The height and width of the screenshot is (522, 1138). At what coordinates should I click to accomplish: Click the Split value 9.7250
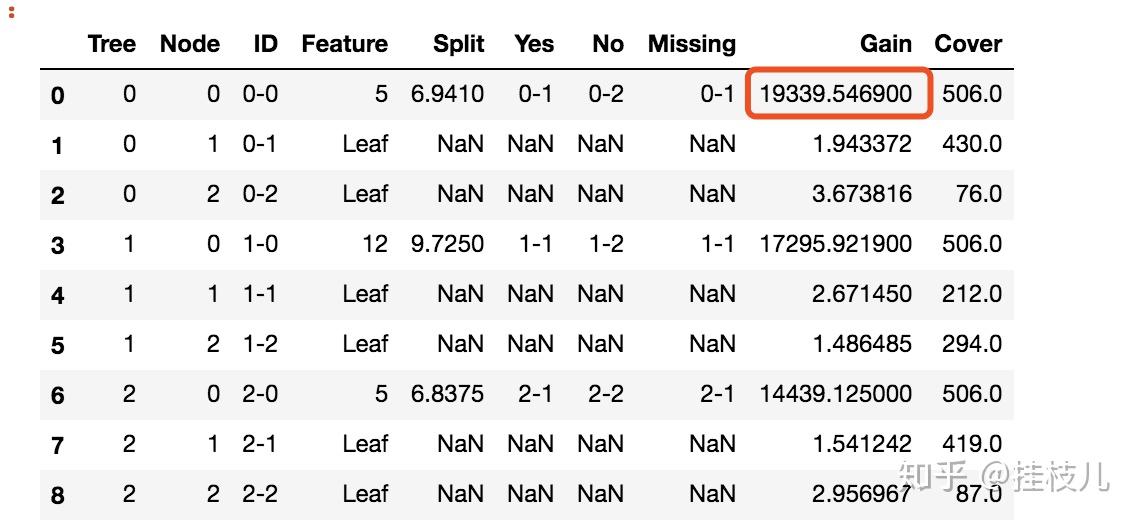[447, 244]
